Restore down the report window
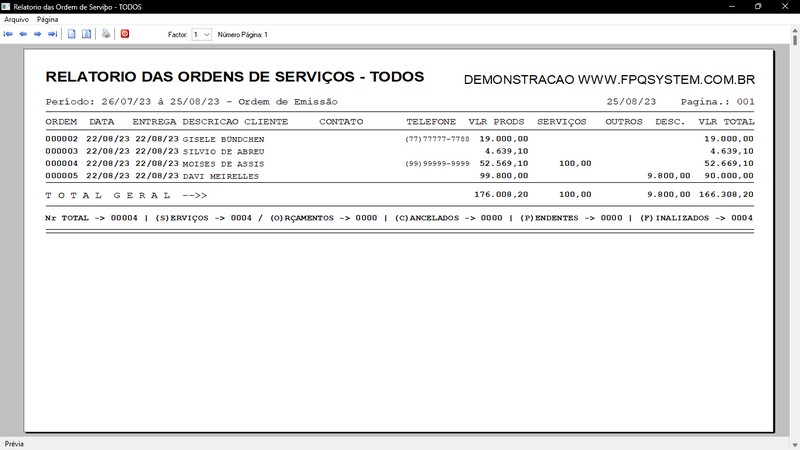The height and width of the screenshot is (450, 800). (758, 7)
